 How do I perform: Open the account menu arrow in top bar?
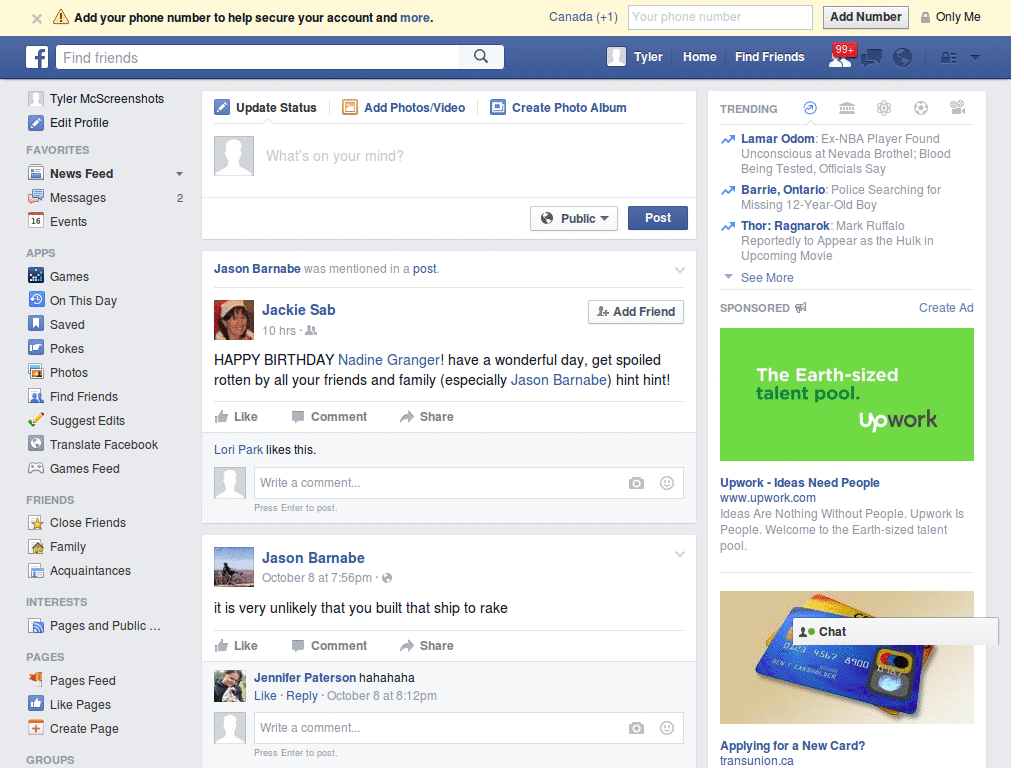pyautogui.click(x=975, y=57)
